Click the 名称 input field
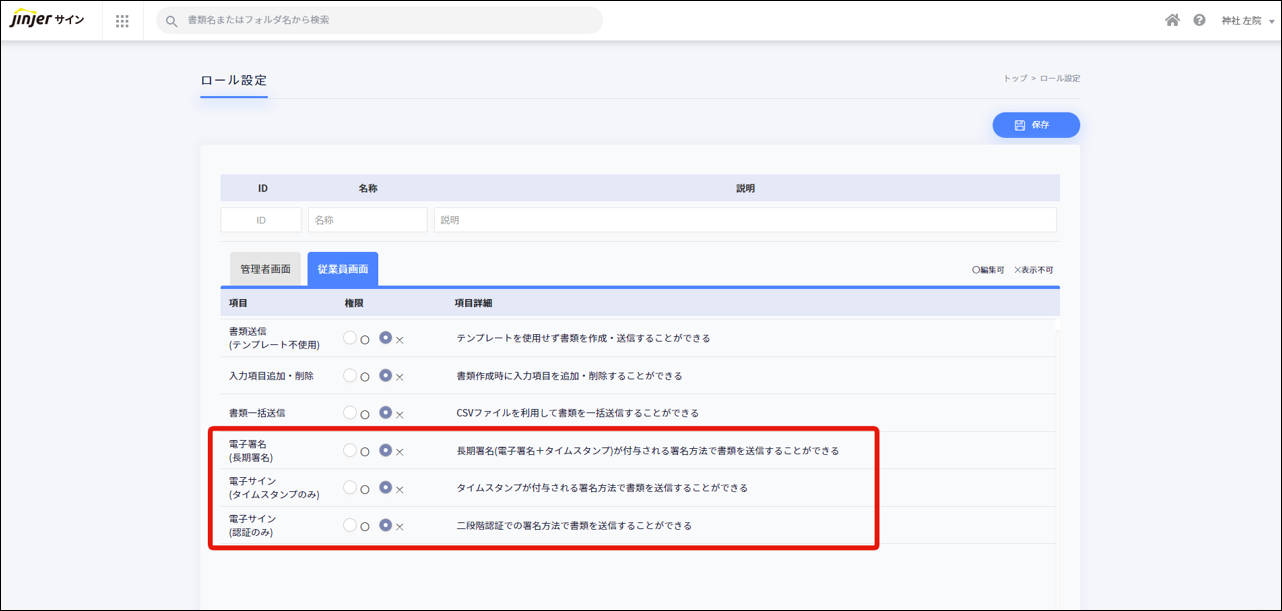Image resolution: width=1282 pixels, height=611 pixels. (x=367, y=220)
